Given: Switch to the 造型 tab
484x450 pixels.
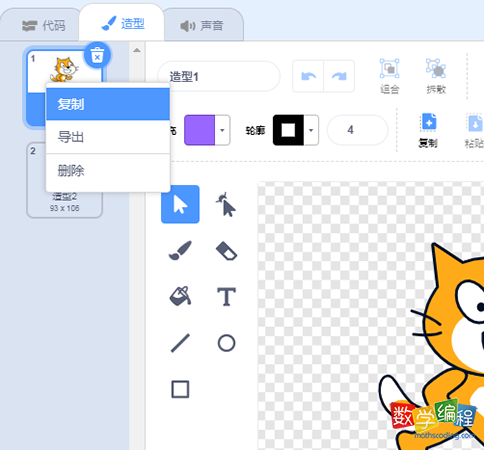Looking at the screenshot, I should tap(122, 24).
